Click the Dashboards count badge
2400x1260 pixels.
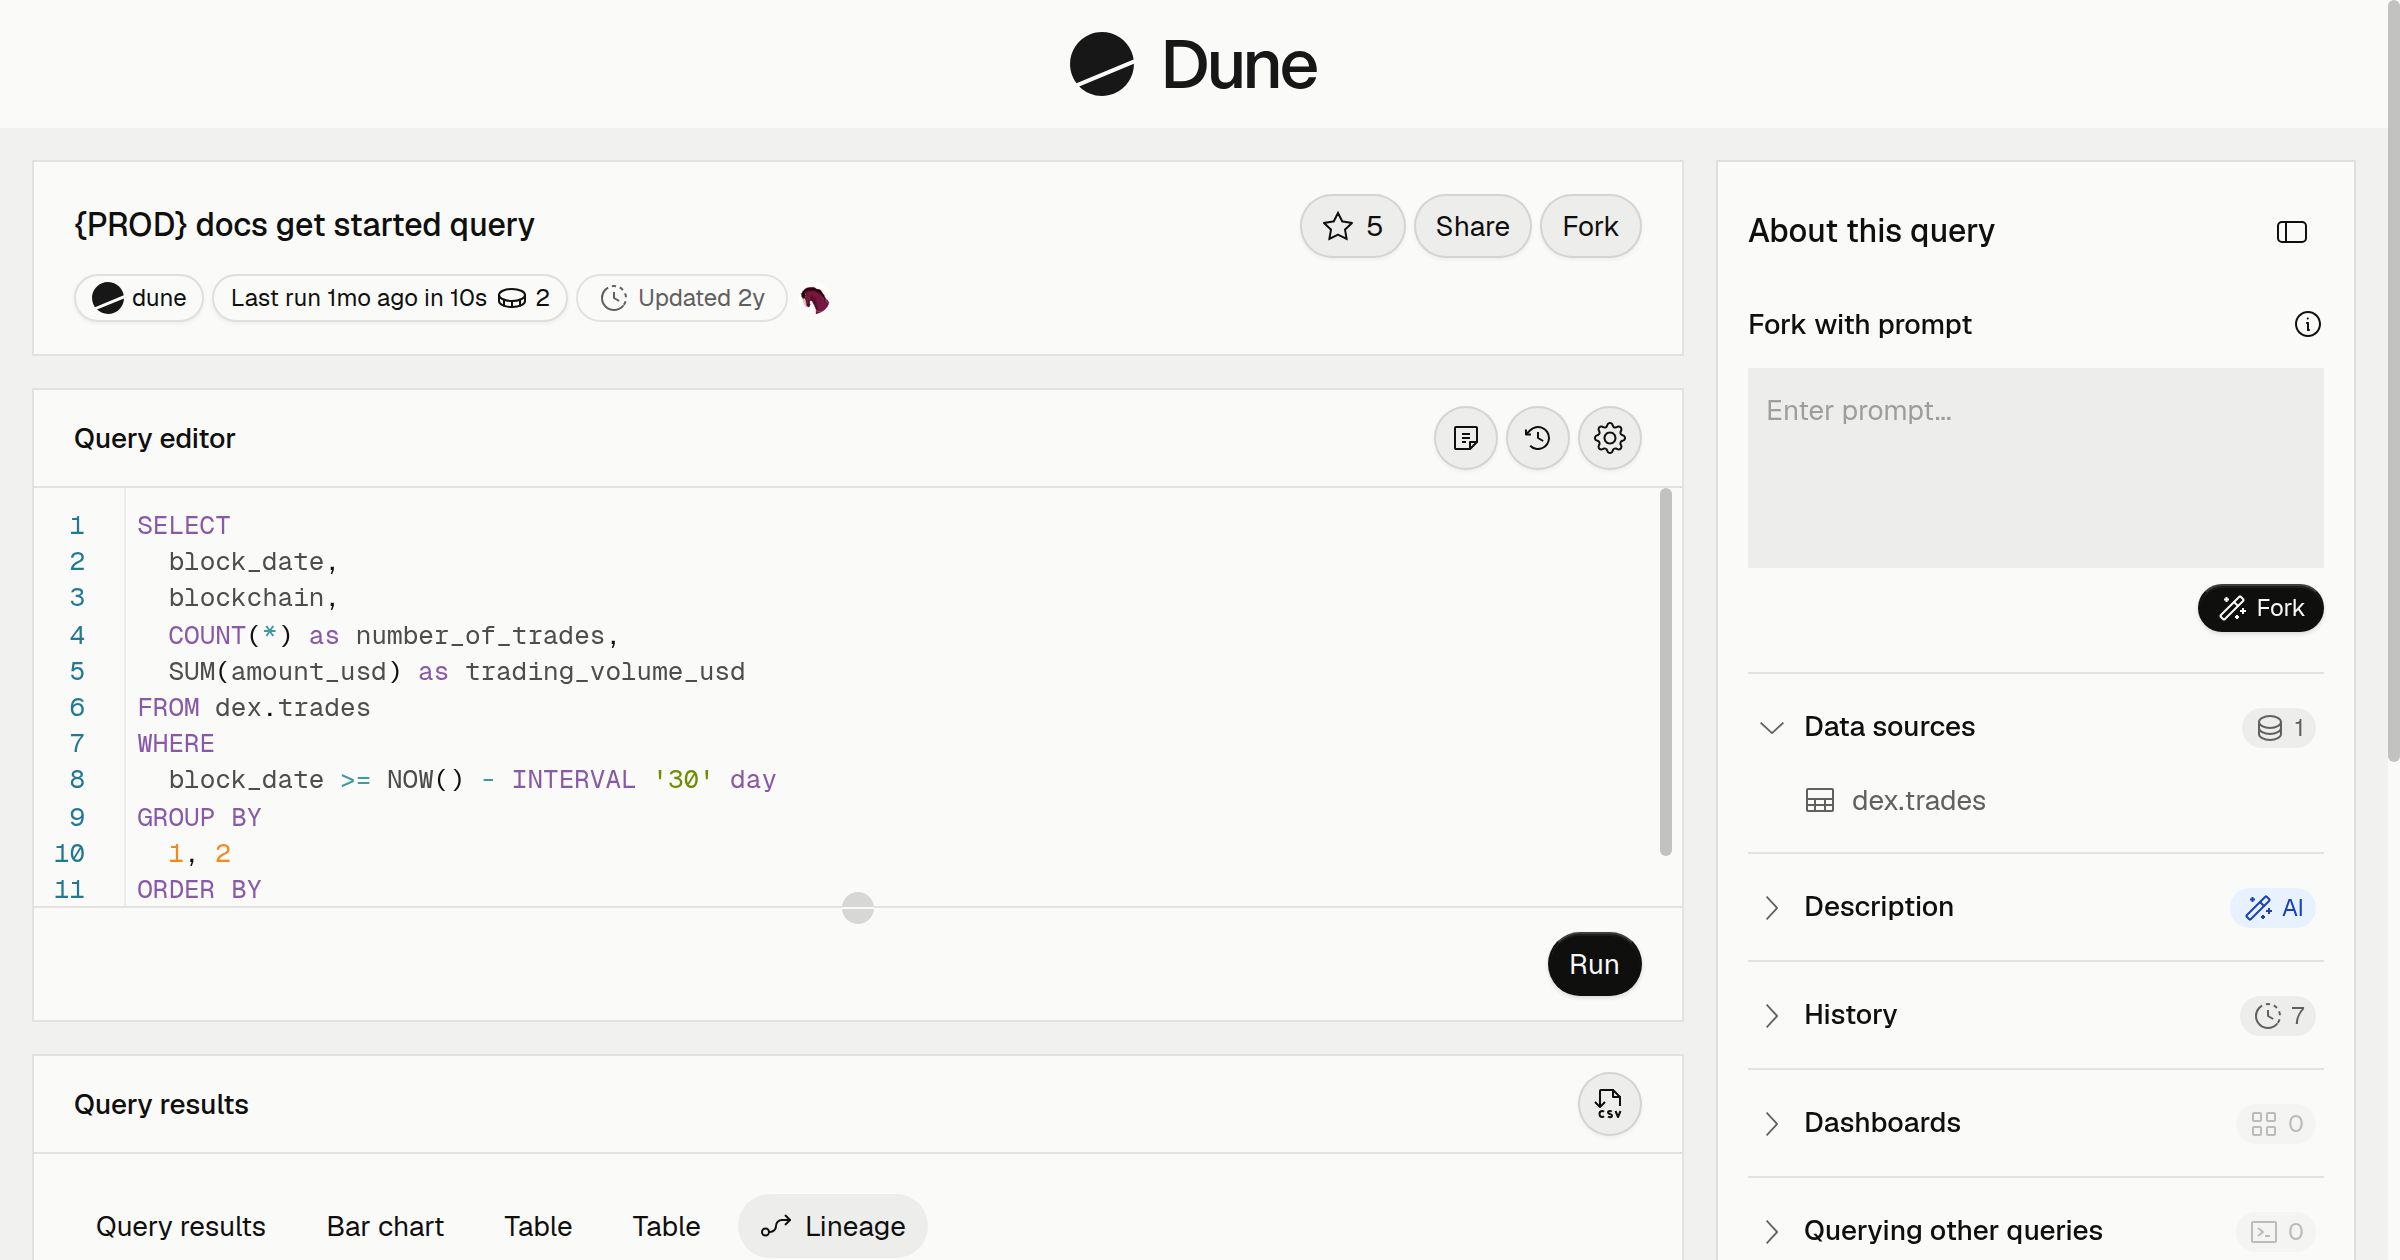click(2275, 1124)
